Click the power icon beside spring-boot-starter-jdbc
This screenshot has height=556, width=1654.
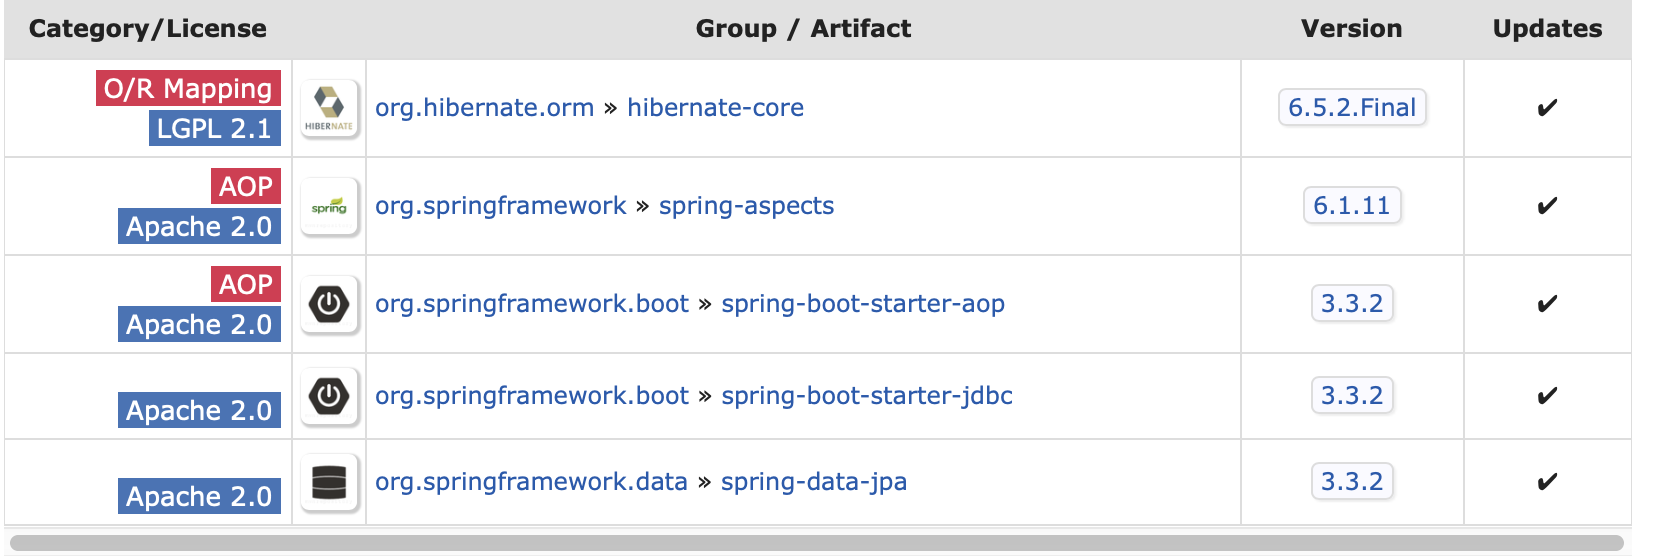click(329, 396)
